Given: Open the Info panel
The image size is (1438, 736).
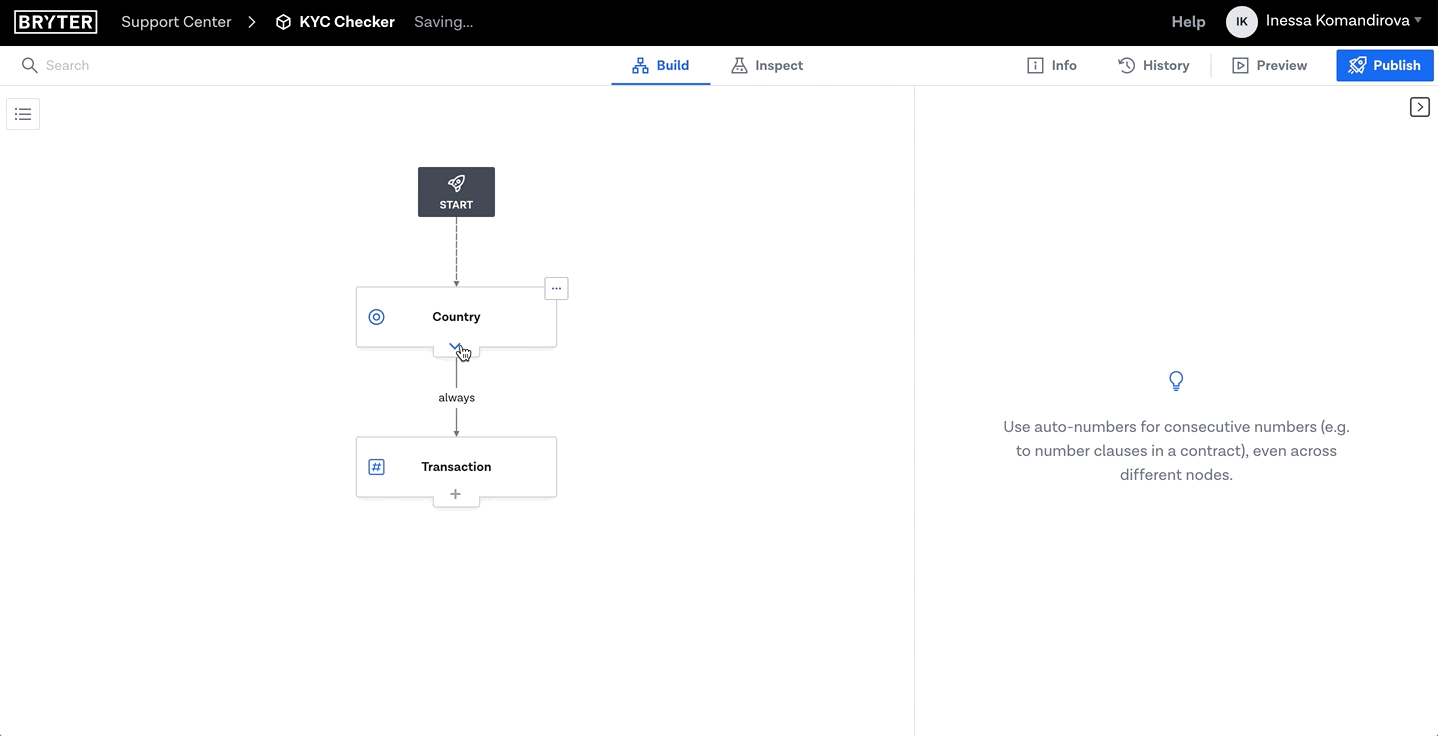Looking at the screenshot, I should [1052, 65].
